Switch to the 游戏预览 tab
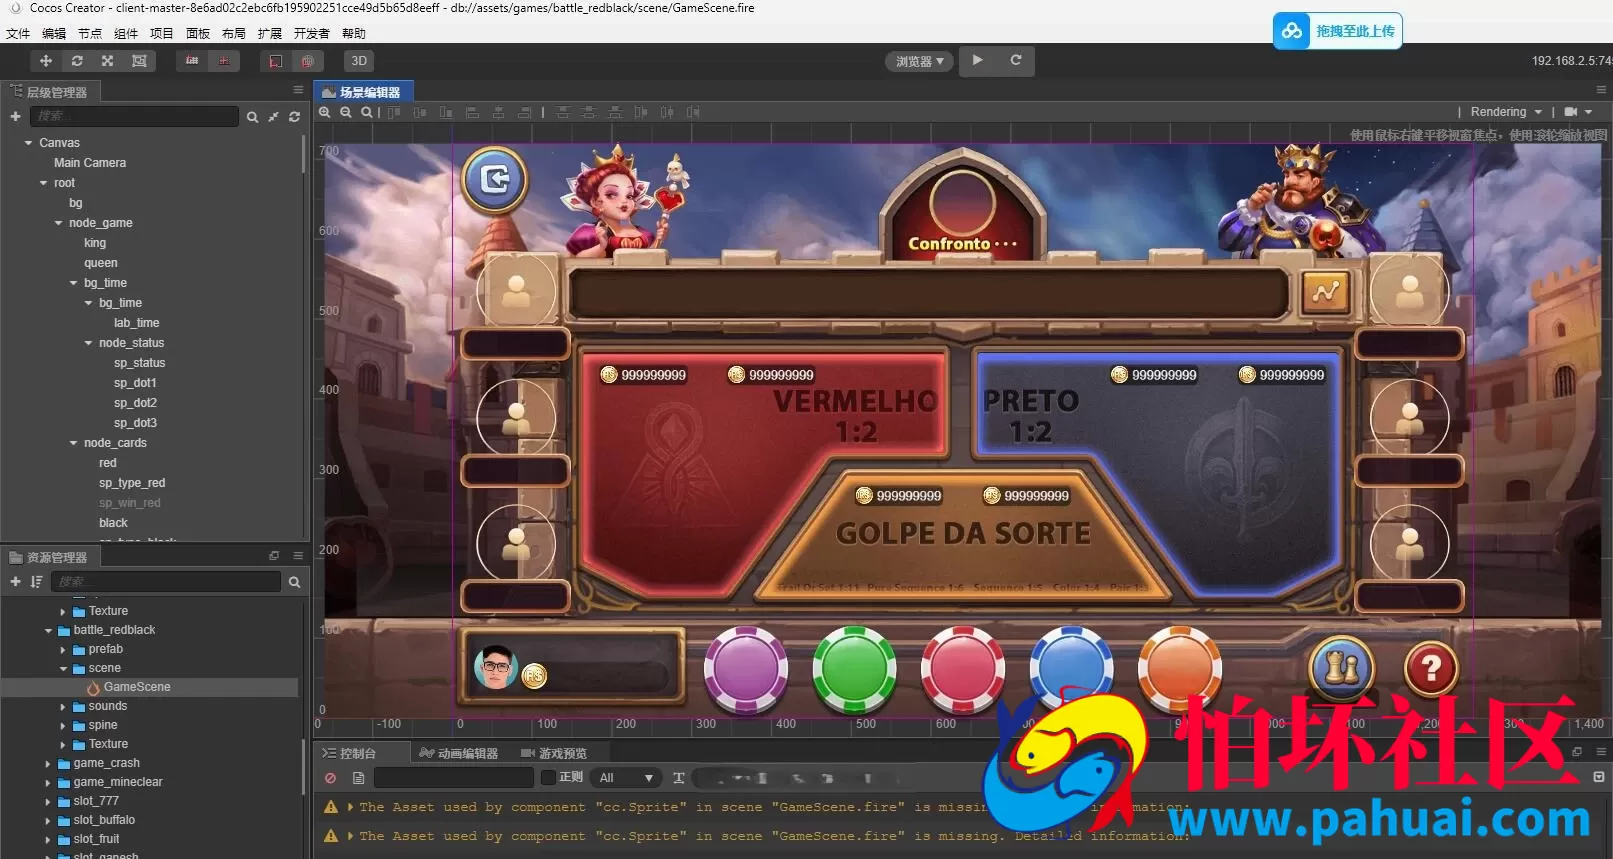The width and height of the screenshot is (1613, 859). point(555,753)
